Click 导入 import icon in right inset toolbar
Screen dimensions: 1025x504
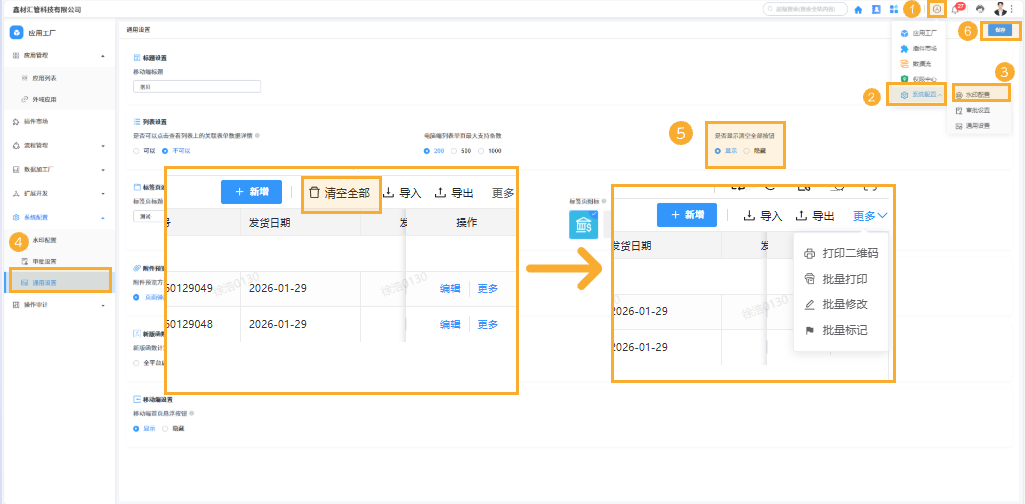click(750, 216)
